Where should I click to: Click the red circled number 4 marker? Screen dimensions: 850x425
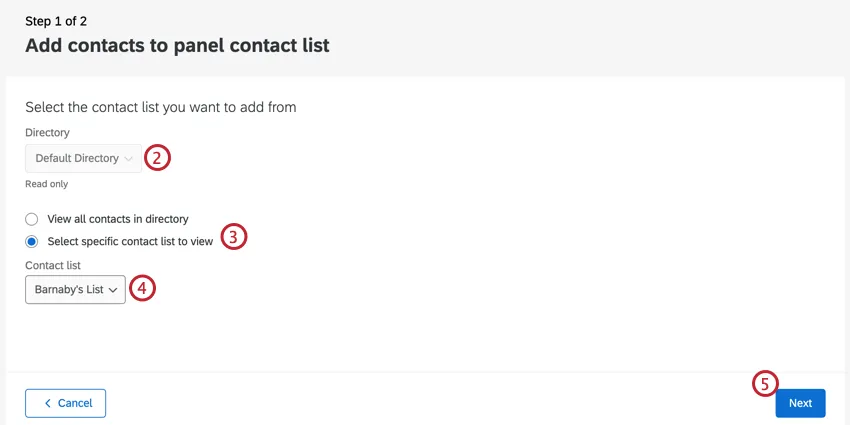(143, 289)
